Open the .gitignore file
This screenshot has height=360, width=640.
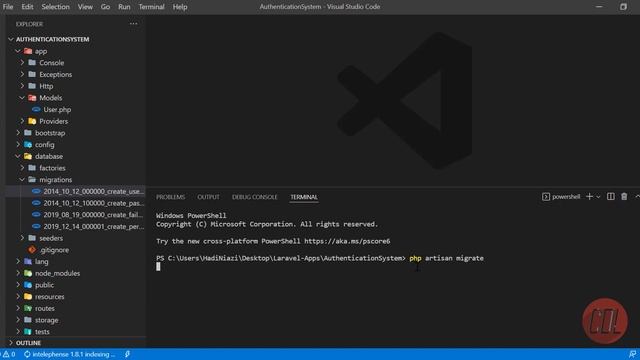pos(54,250)
